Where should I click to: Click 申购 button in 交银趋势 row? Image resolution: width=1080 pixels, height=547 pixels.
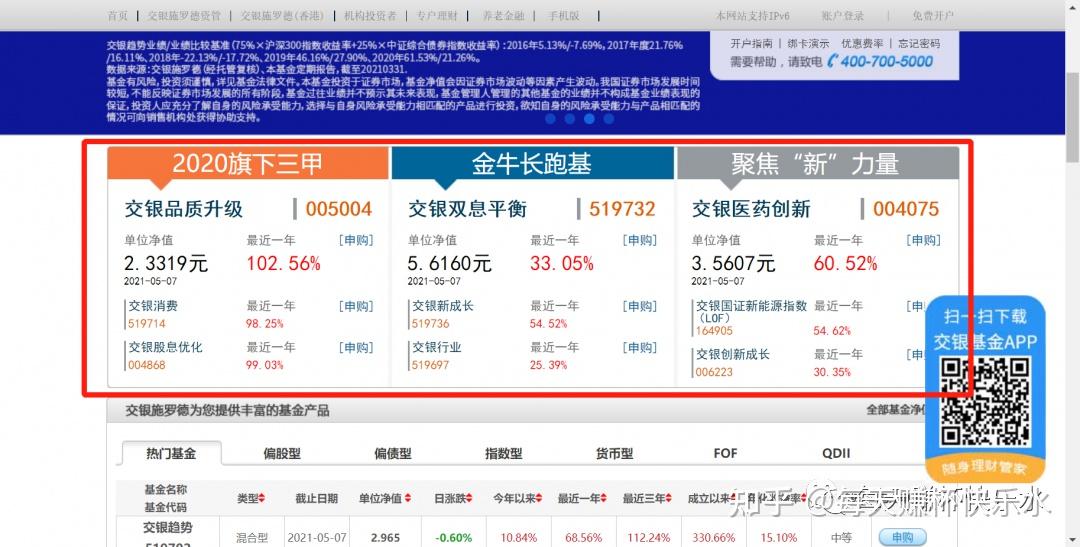tap(902, 537)
